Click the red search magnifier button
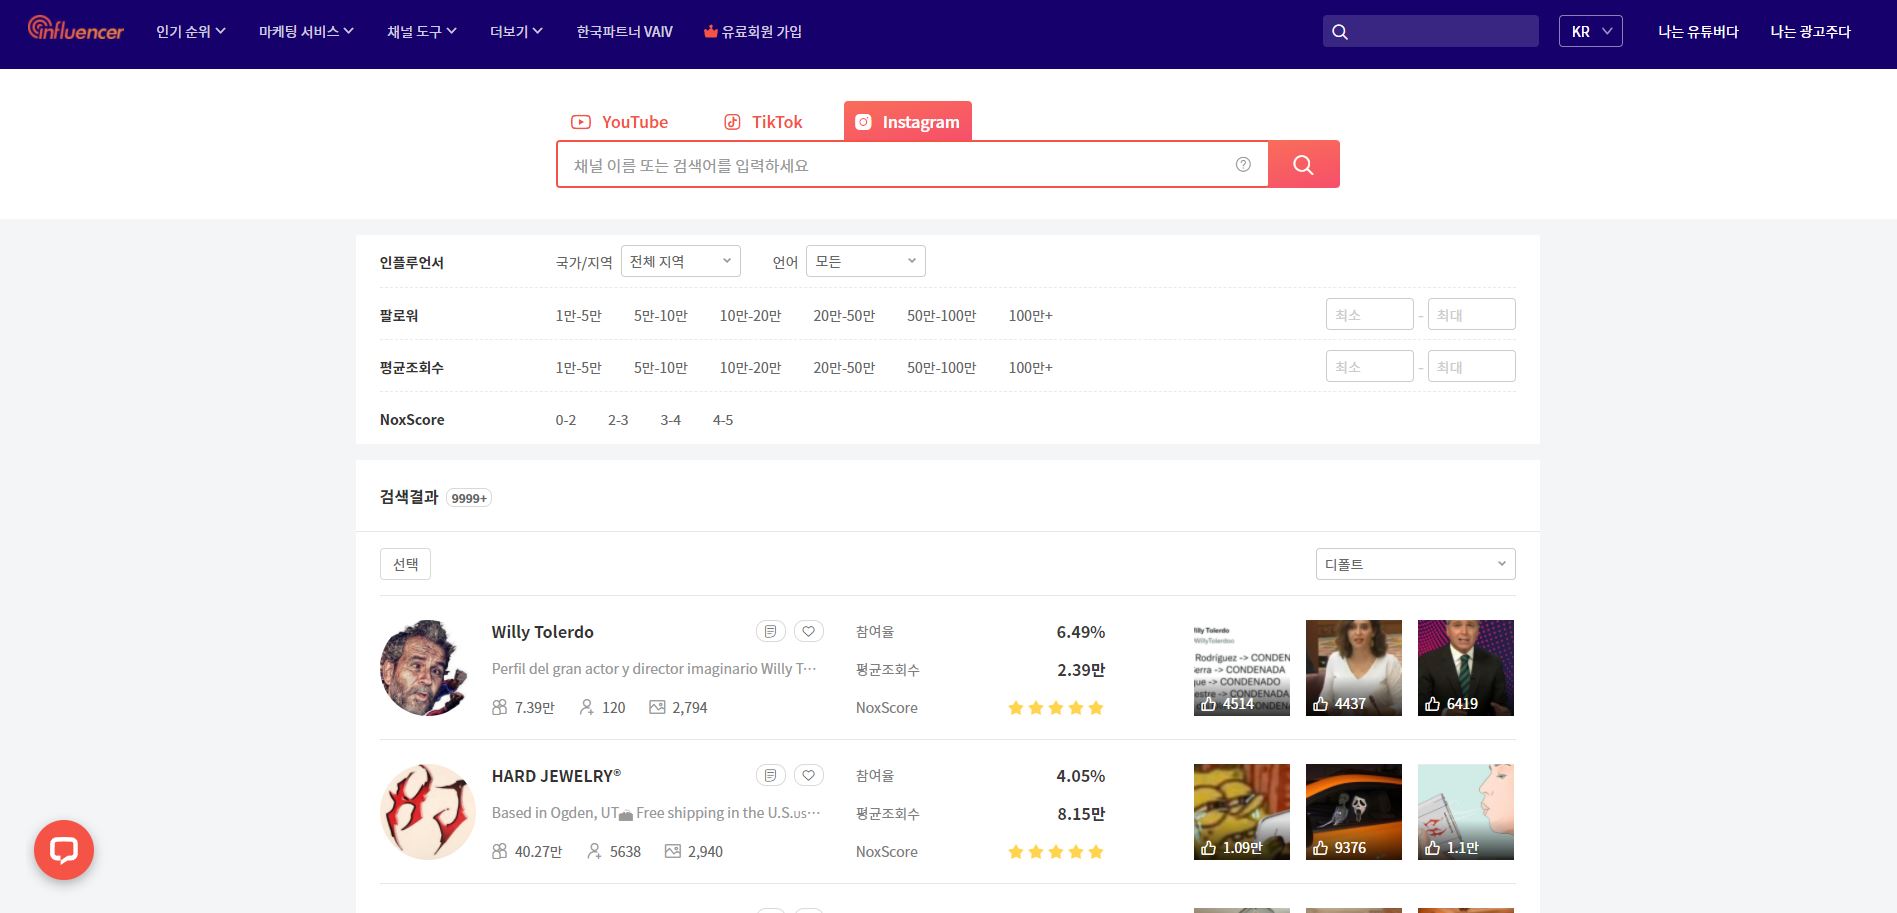This screenshot has width=1897, height=913. pos(1303,165)
